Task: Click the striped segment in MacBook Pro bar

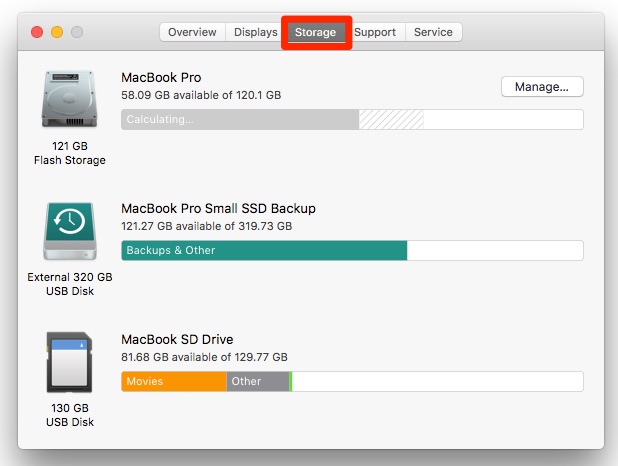Action: [x=391, y=120]
